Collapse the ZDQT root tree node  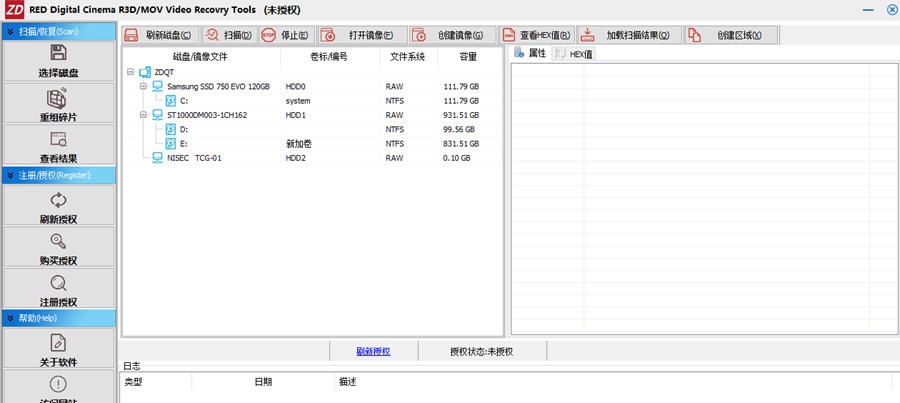pos(130,72)
